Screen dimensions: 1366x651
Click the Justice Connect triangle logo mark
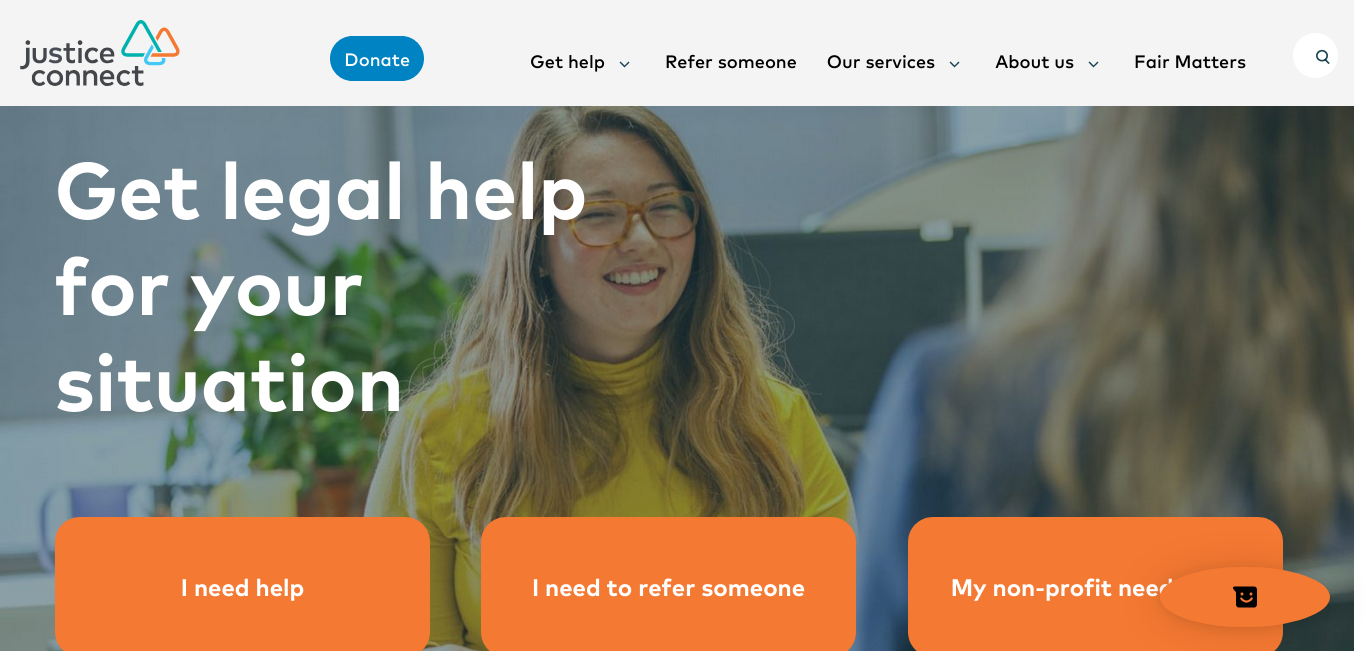[150, 42]
